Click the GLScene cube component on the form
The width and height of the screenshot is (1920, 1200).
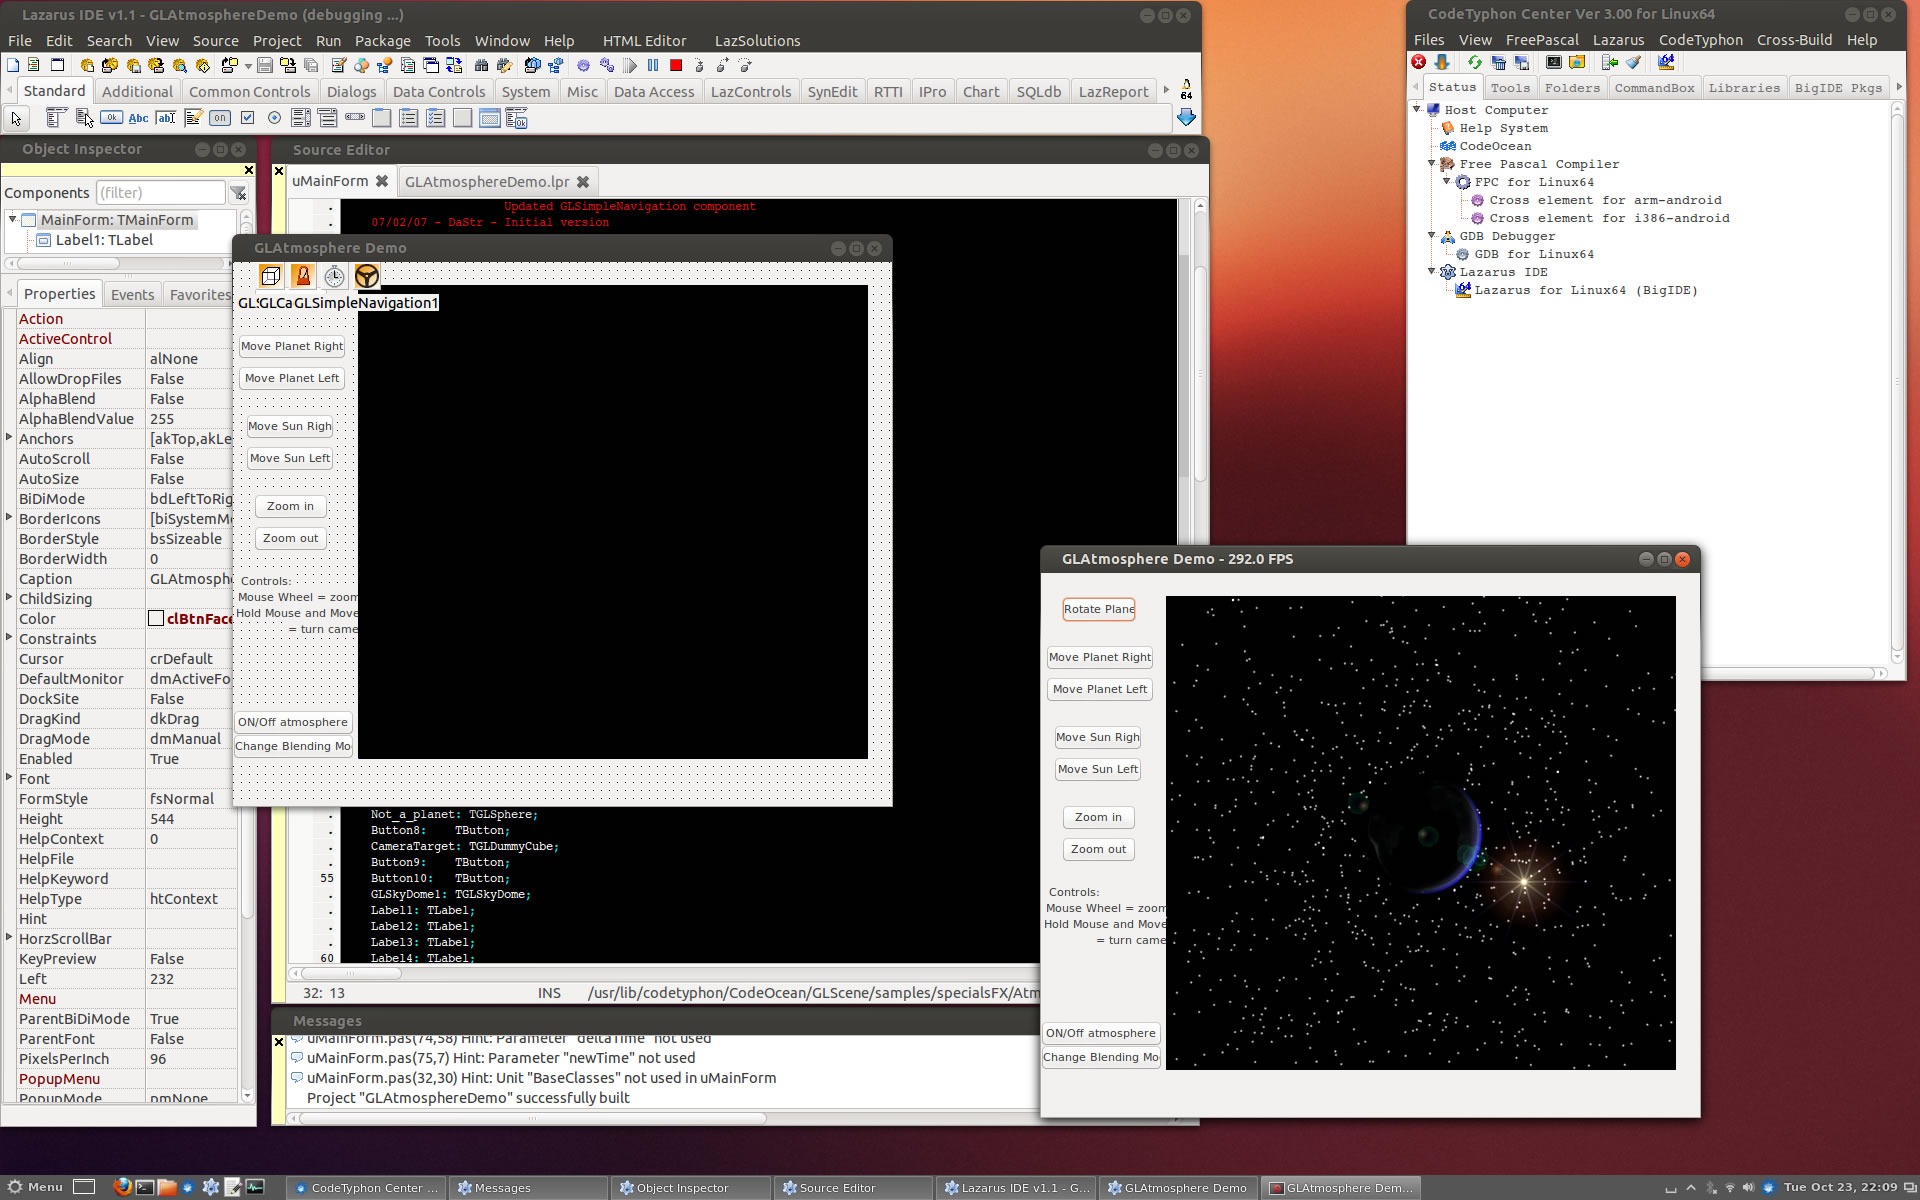pyautogui.click(x=270, y=276)
